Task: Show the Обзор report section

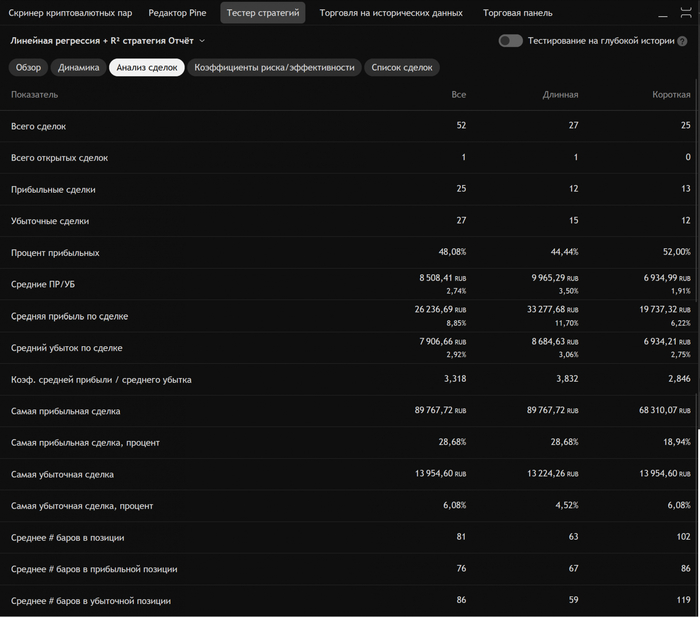Action: click(x=28, y=67)
